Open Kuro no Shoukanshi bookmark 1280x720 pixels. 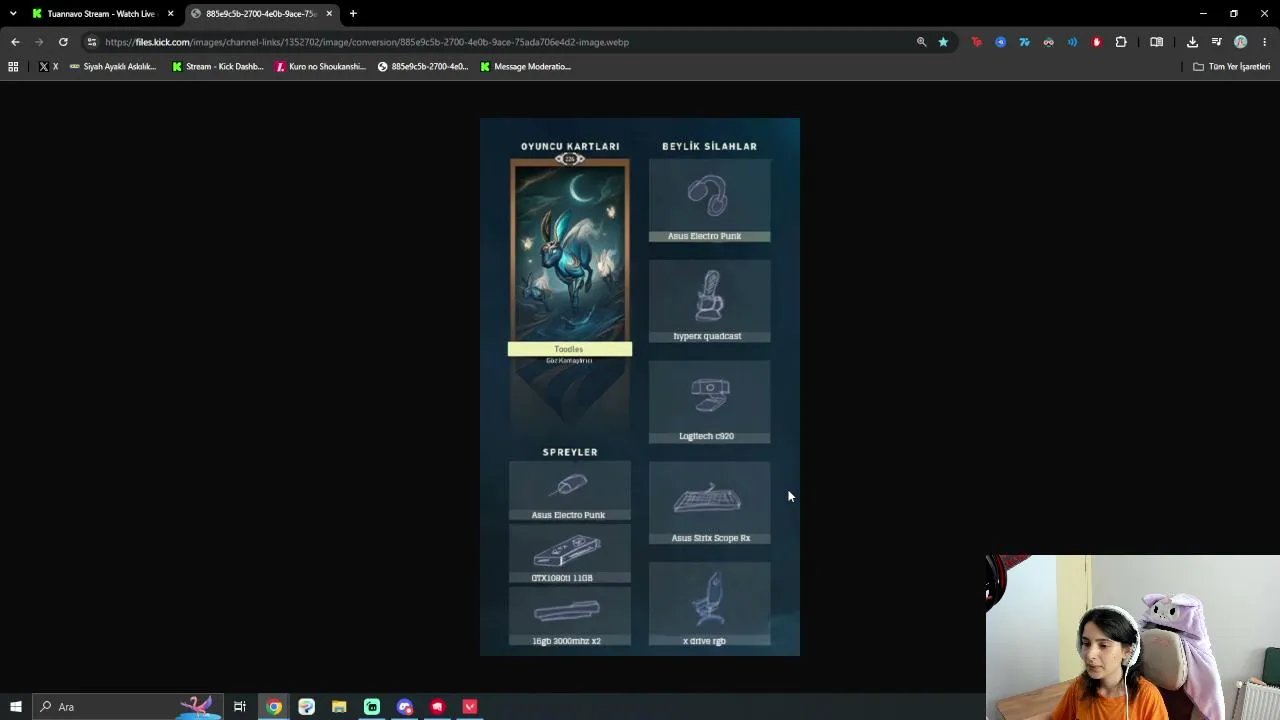321,67
